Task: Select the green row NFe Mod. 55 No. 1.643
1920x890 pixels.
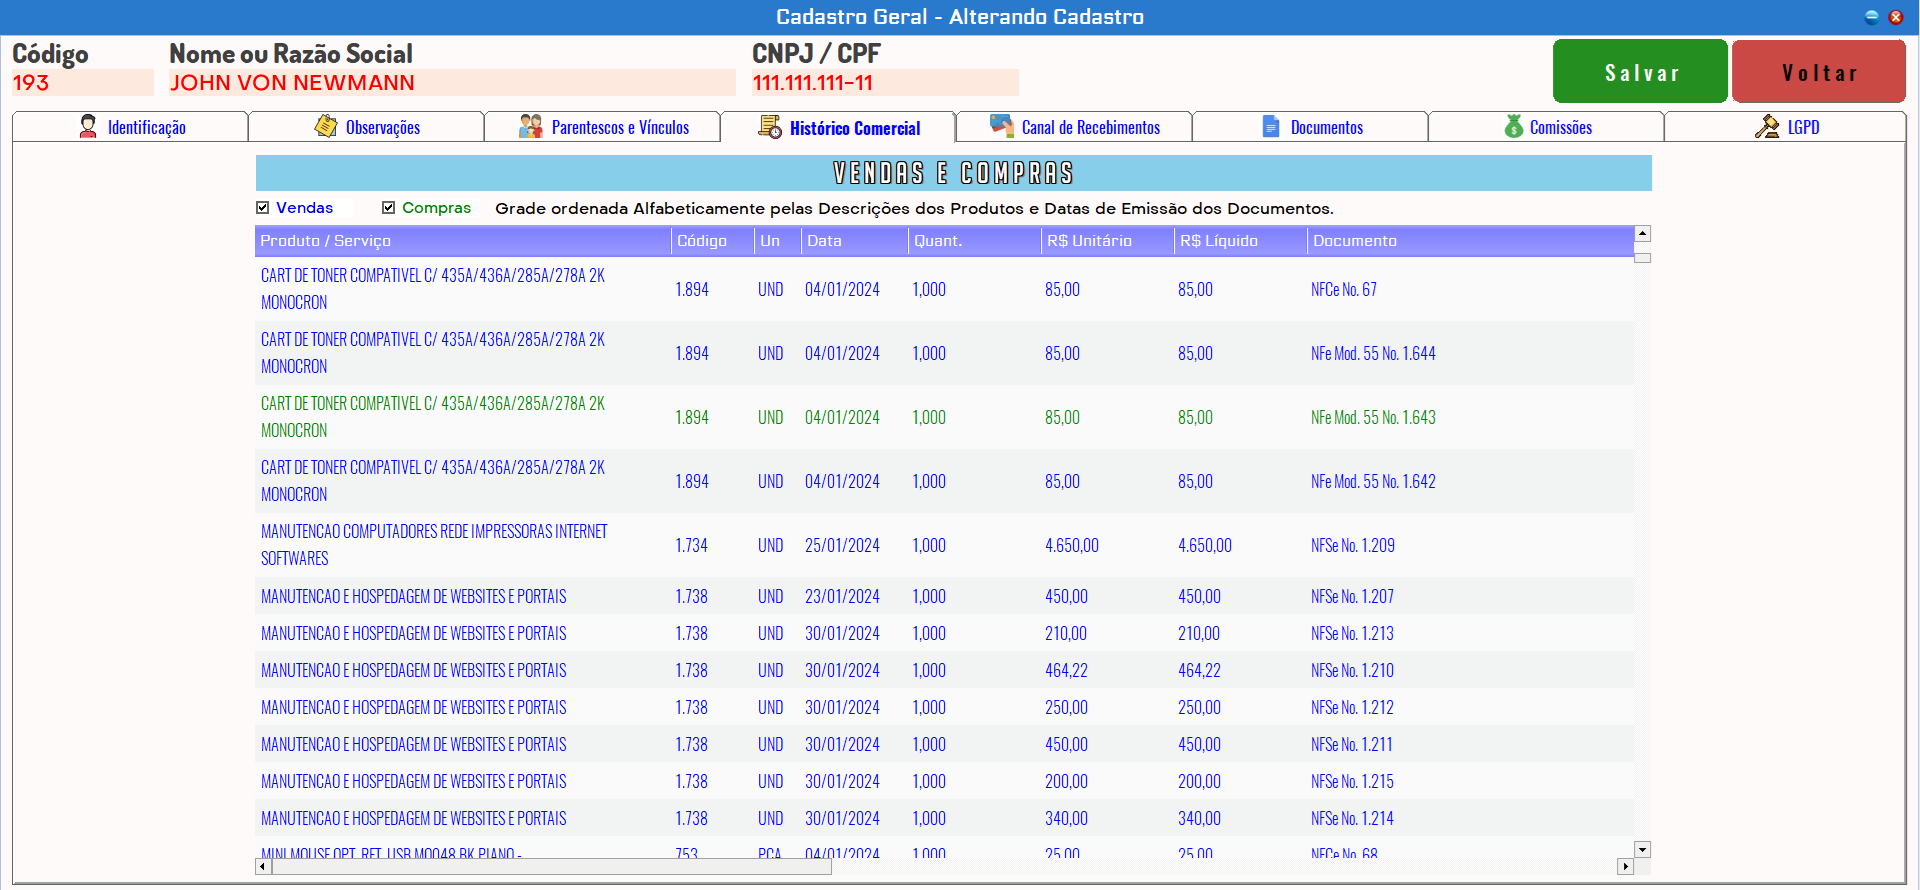Action: (944, 417)
